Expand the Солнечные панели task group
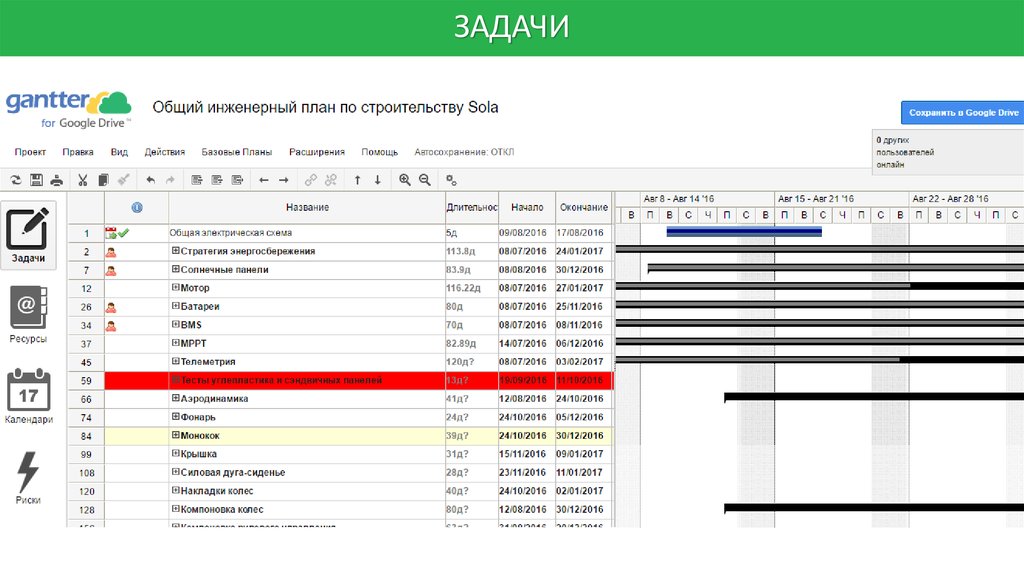Screen dimensions: 1024x574 176,270
